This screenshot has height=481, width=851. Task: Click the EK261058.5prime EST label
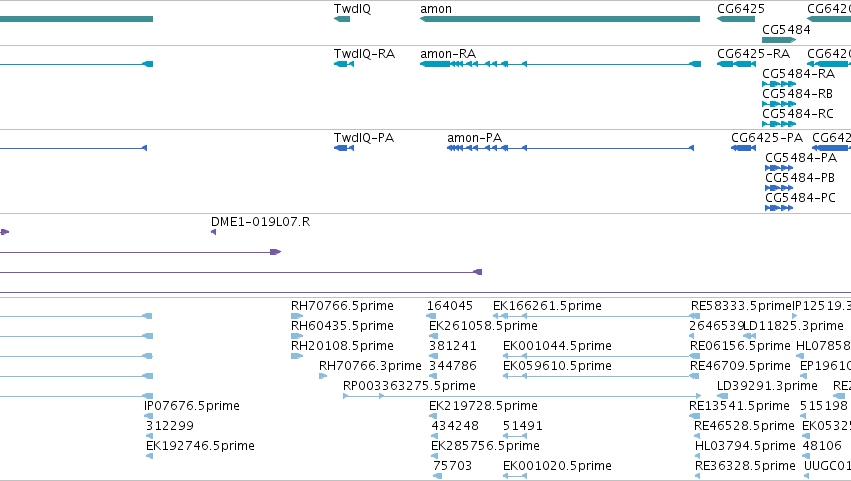pos(483,326)
